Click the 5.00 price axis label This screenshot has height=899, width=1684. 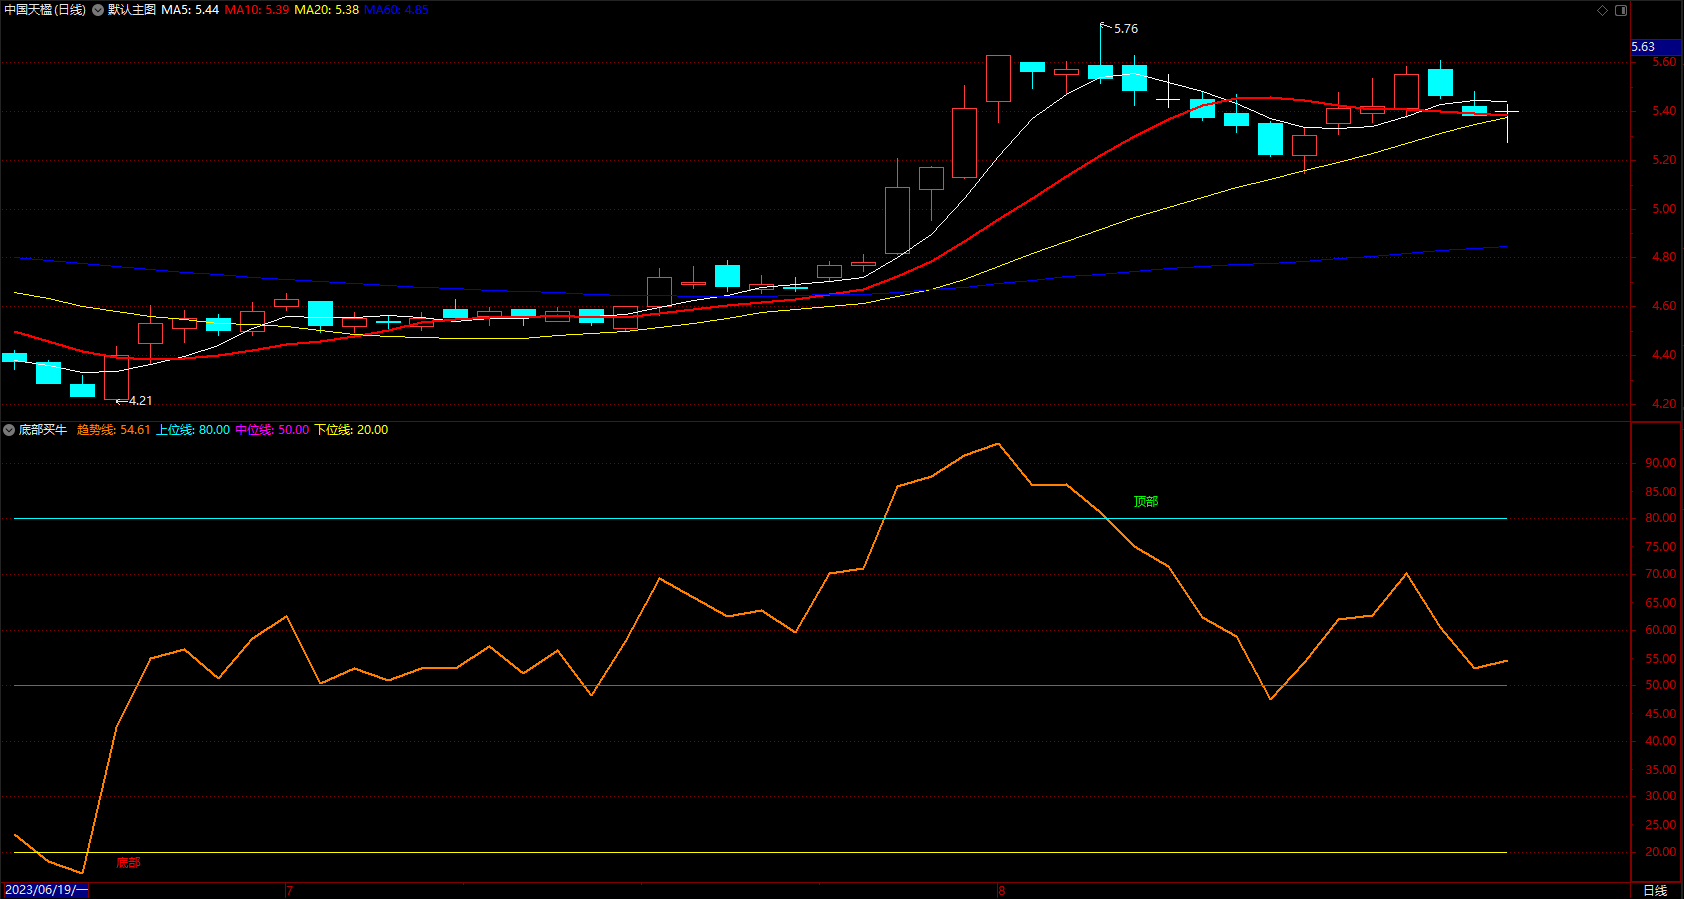tap(1664, 209)
